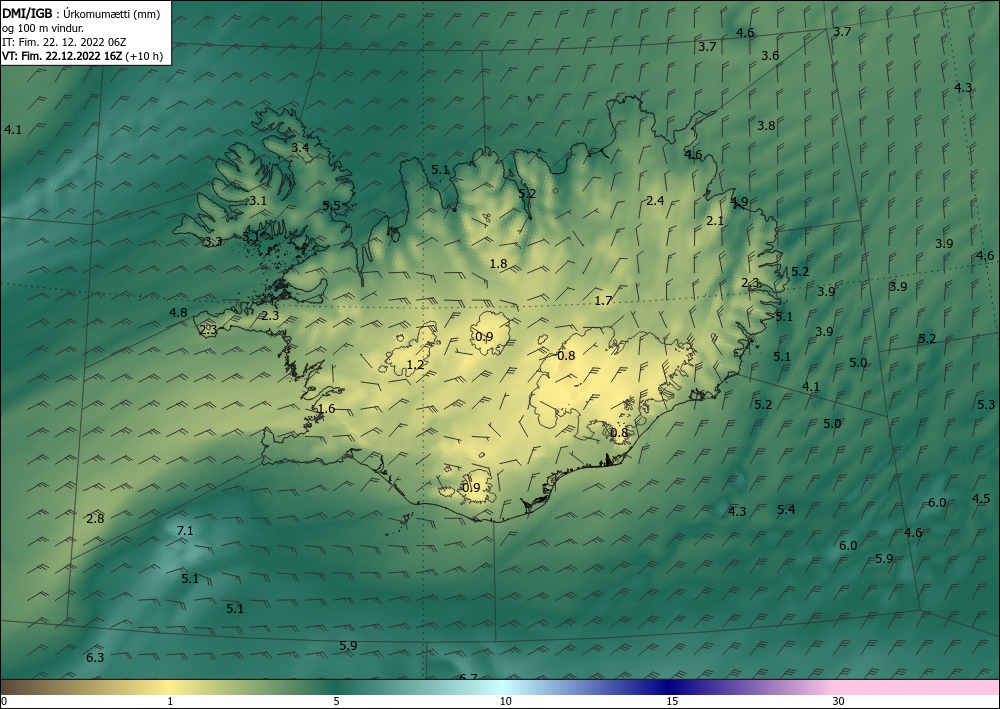Click the 1.6 value in west Iceland

[x=326, y=409]
